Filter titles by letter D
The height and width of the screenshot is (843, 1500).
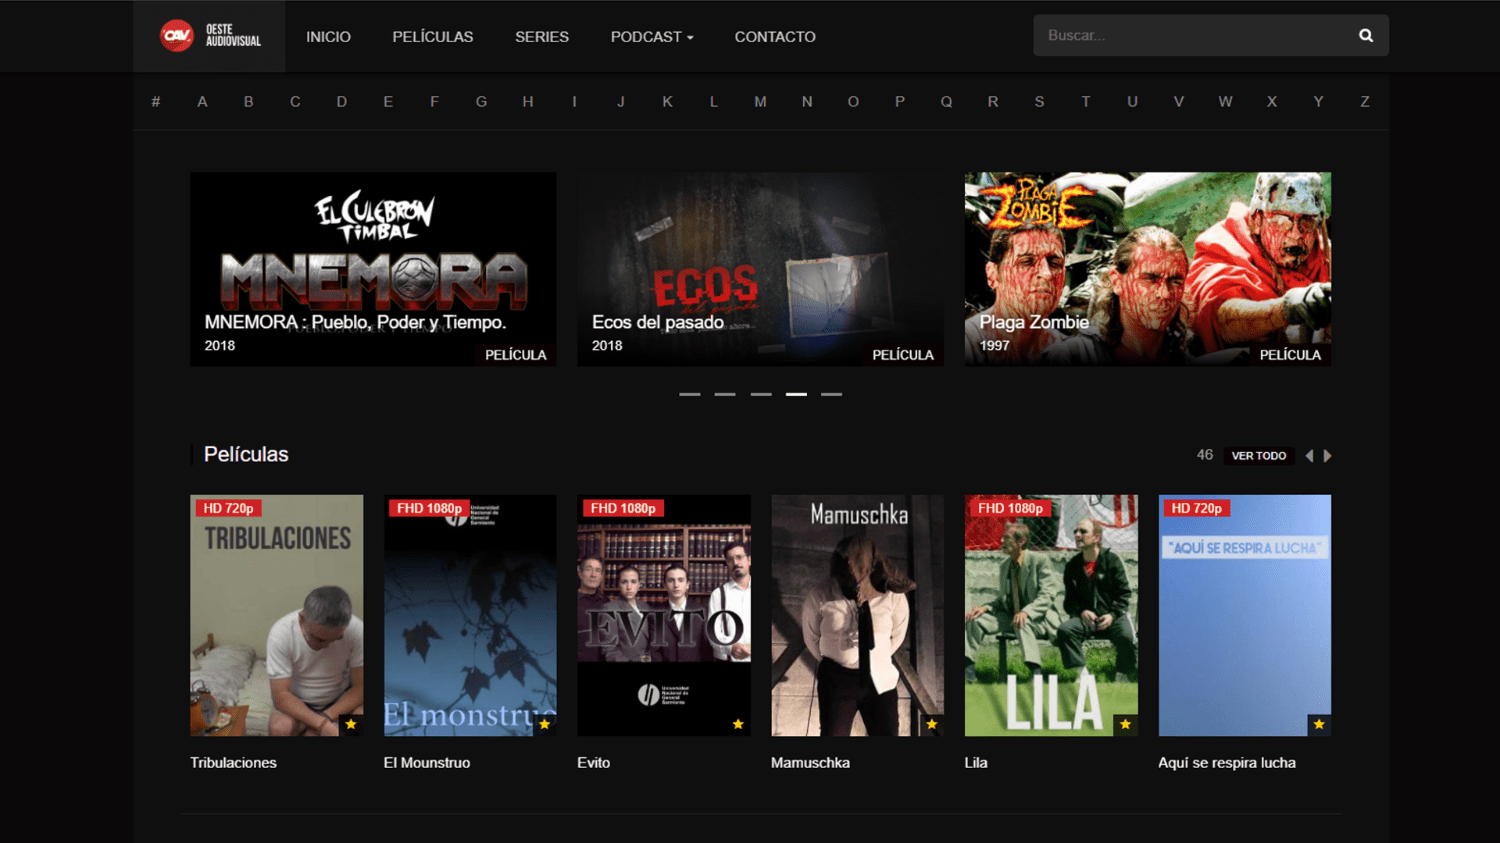[x=342, y=102]
